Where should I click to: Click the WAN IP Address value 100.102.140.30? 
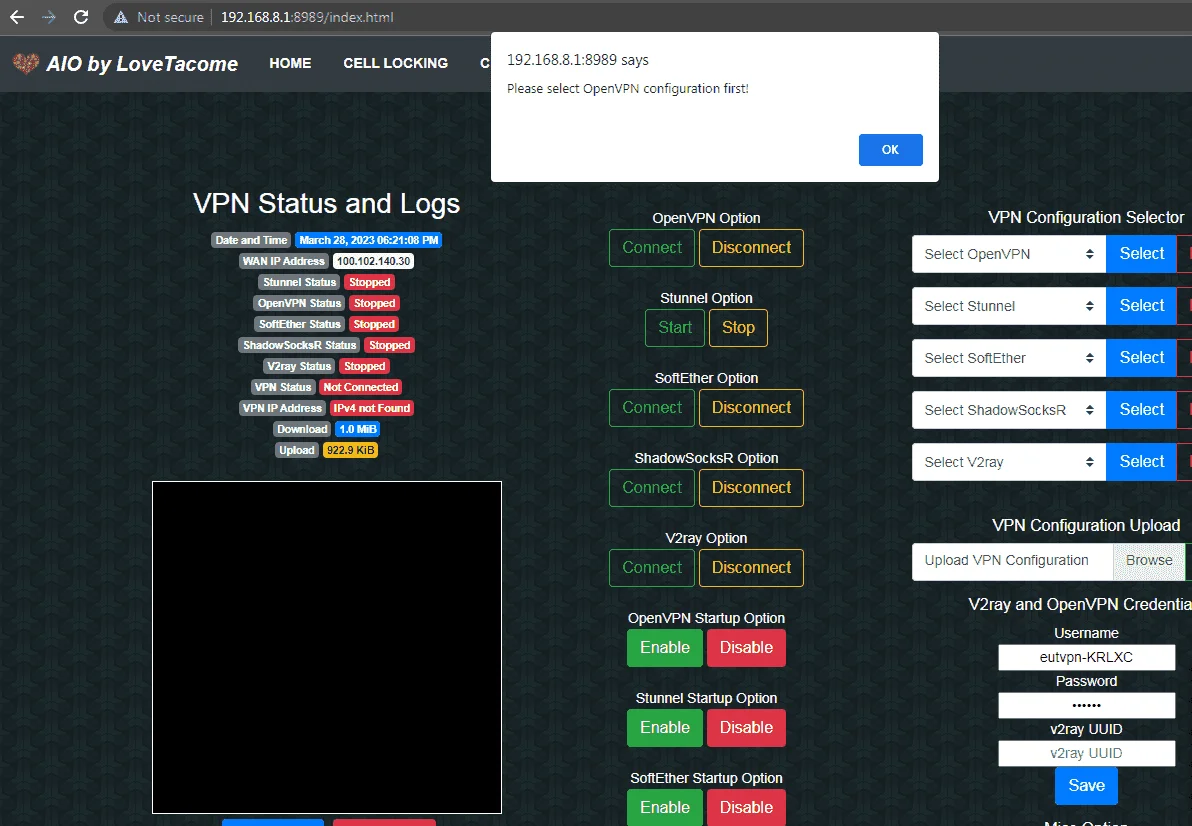(x=373, y=261)
